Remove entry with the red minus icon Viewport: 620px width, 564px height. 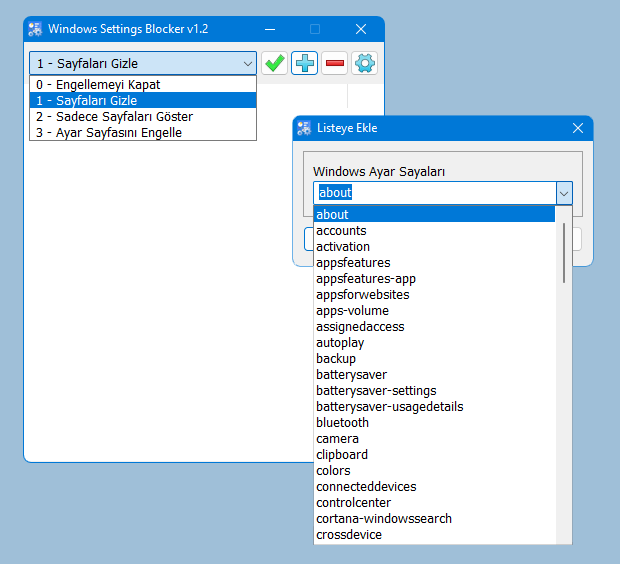(x=335, y=63)
